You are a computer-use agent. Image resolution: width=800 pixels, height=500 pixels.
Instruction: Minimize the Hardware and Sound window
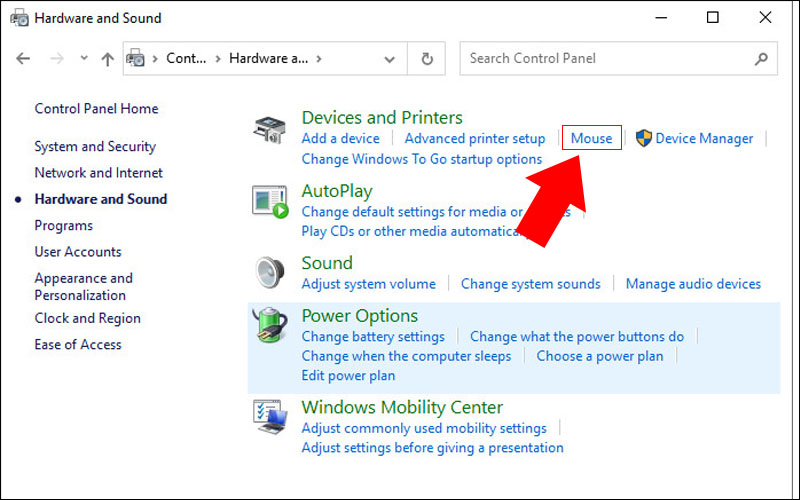pyautogui.click(x=661, y=18)
